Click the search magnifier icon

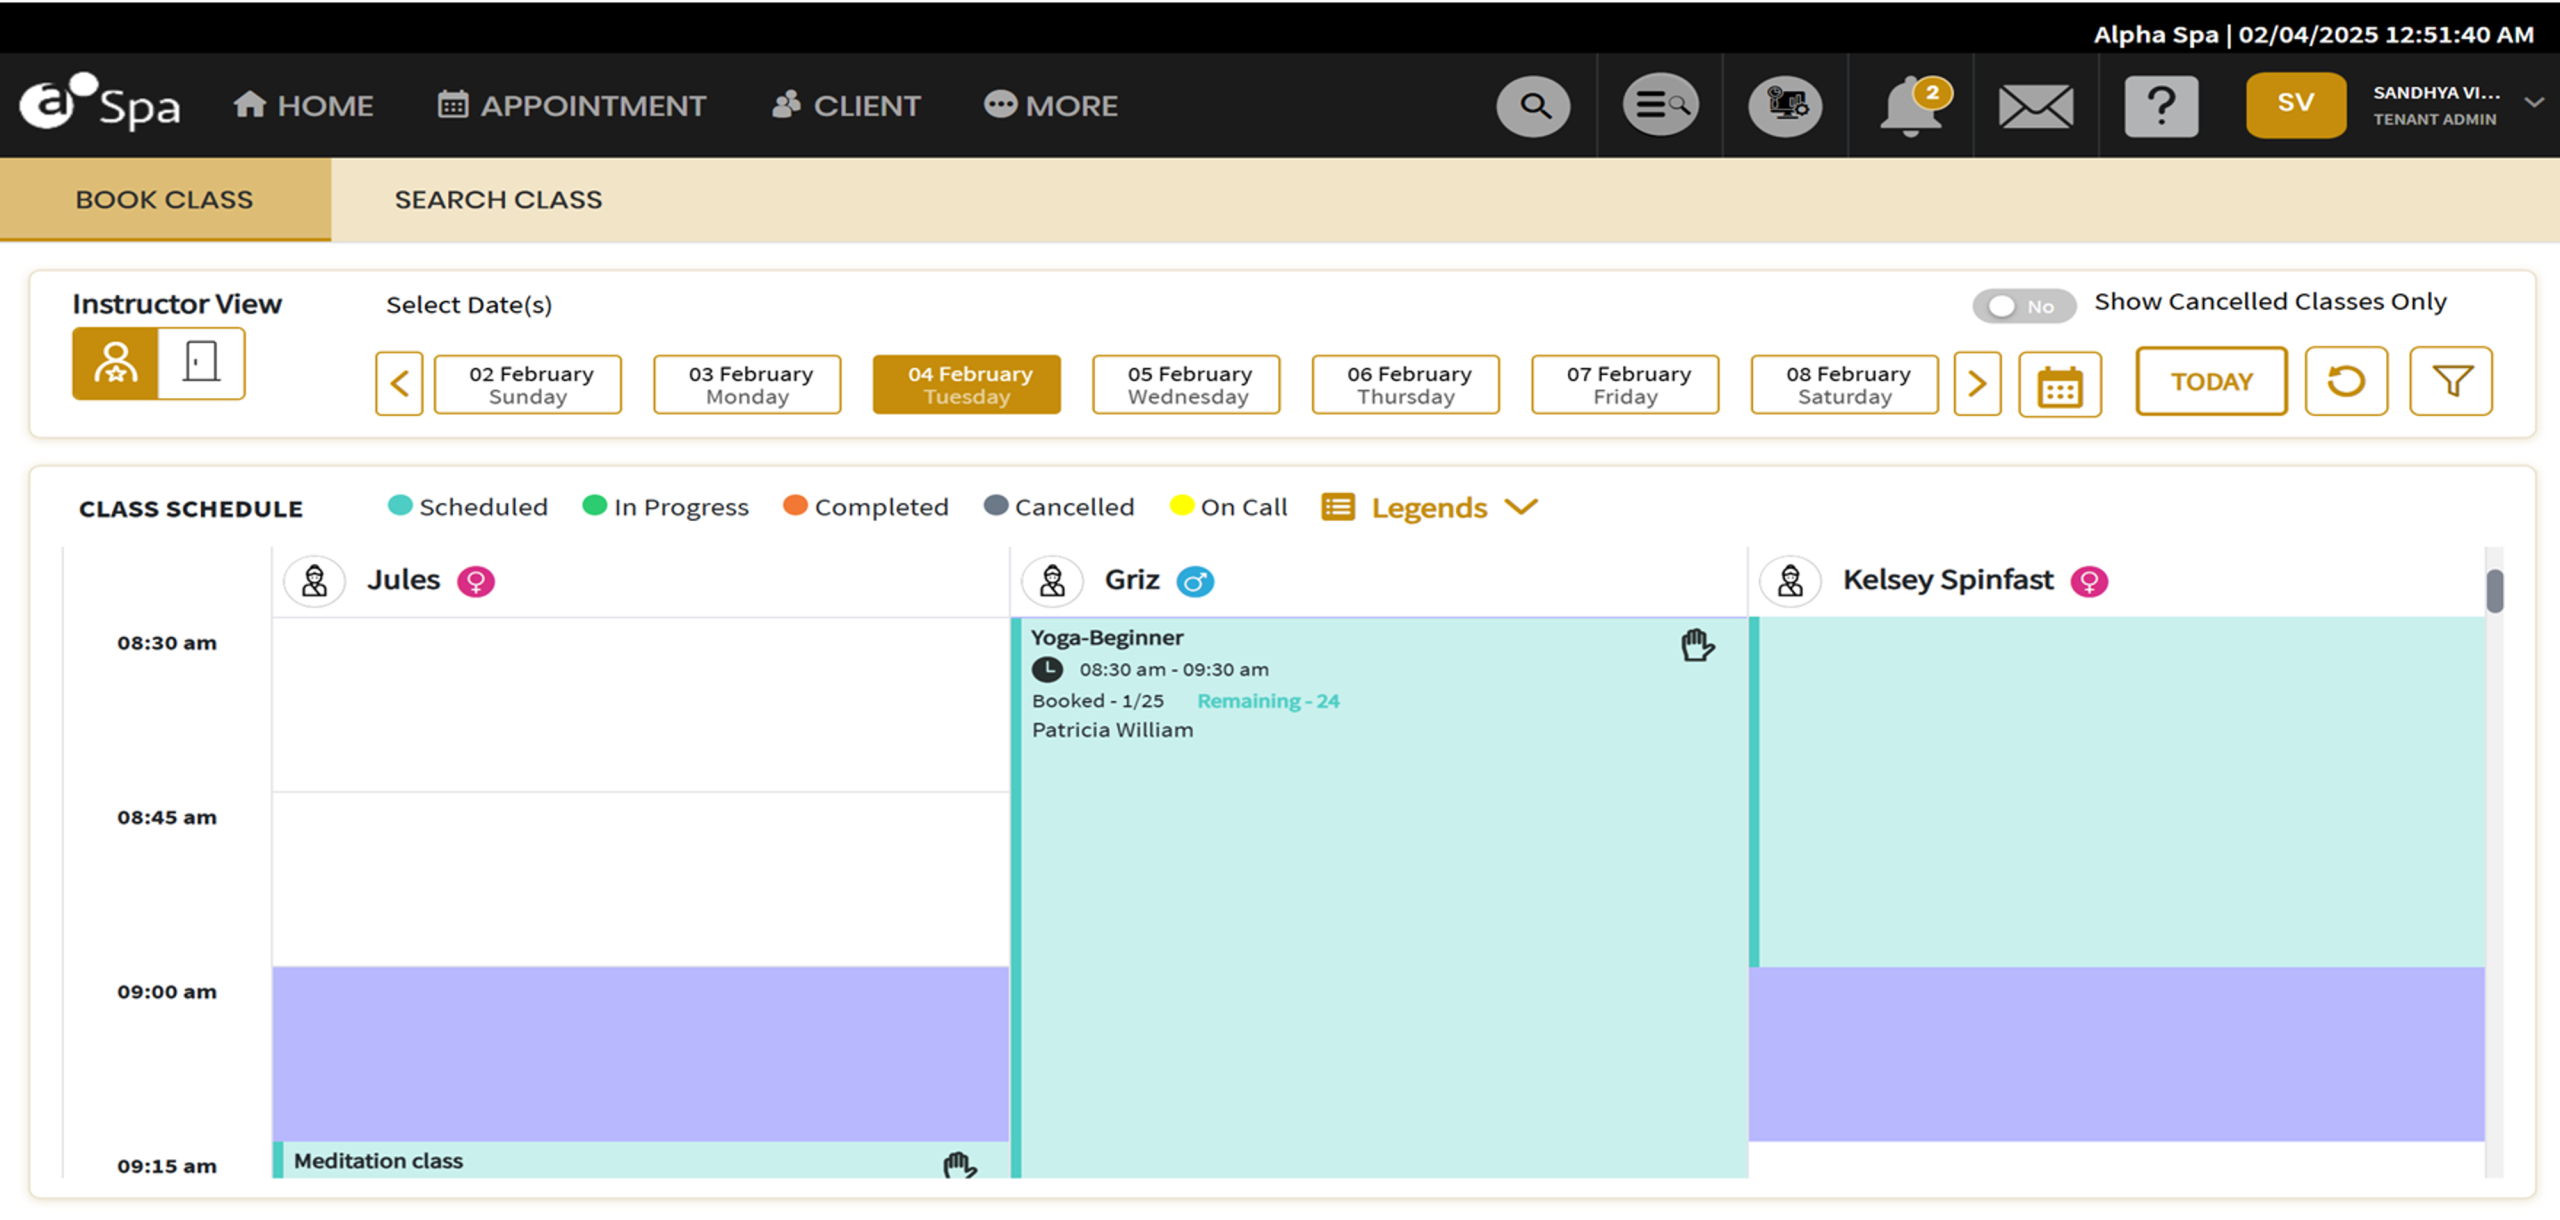[x=1533, y=105]
